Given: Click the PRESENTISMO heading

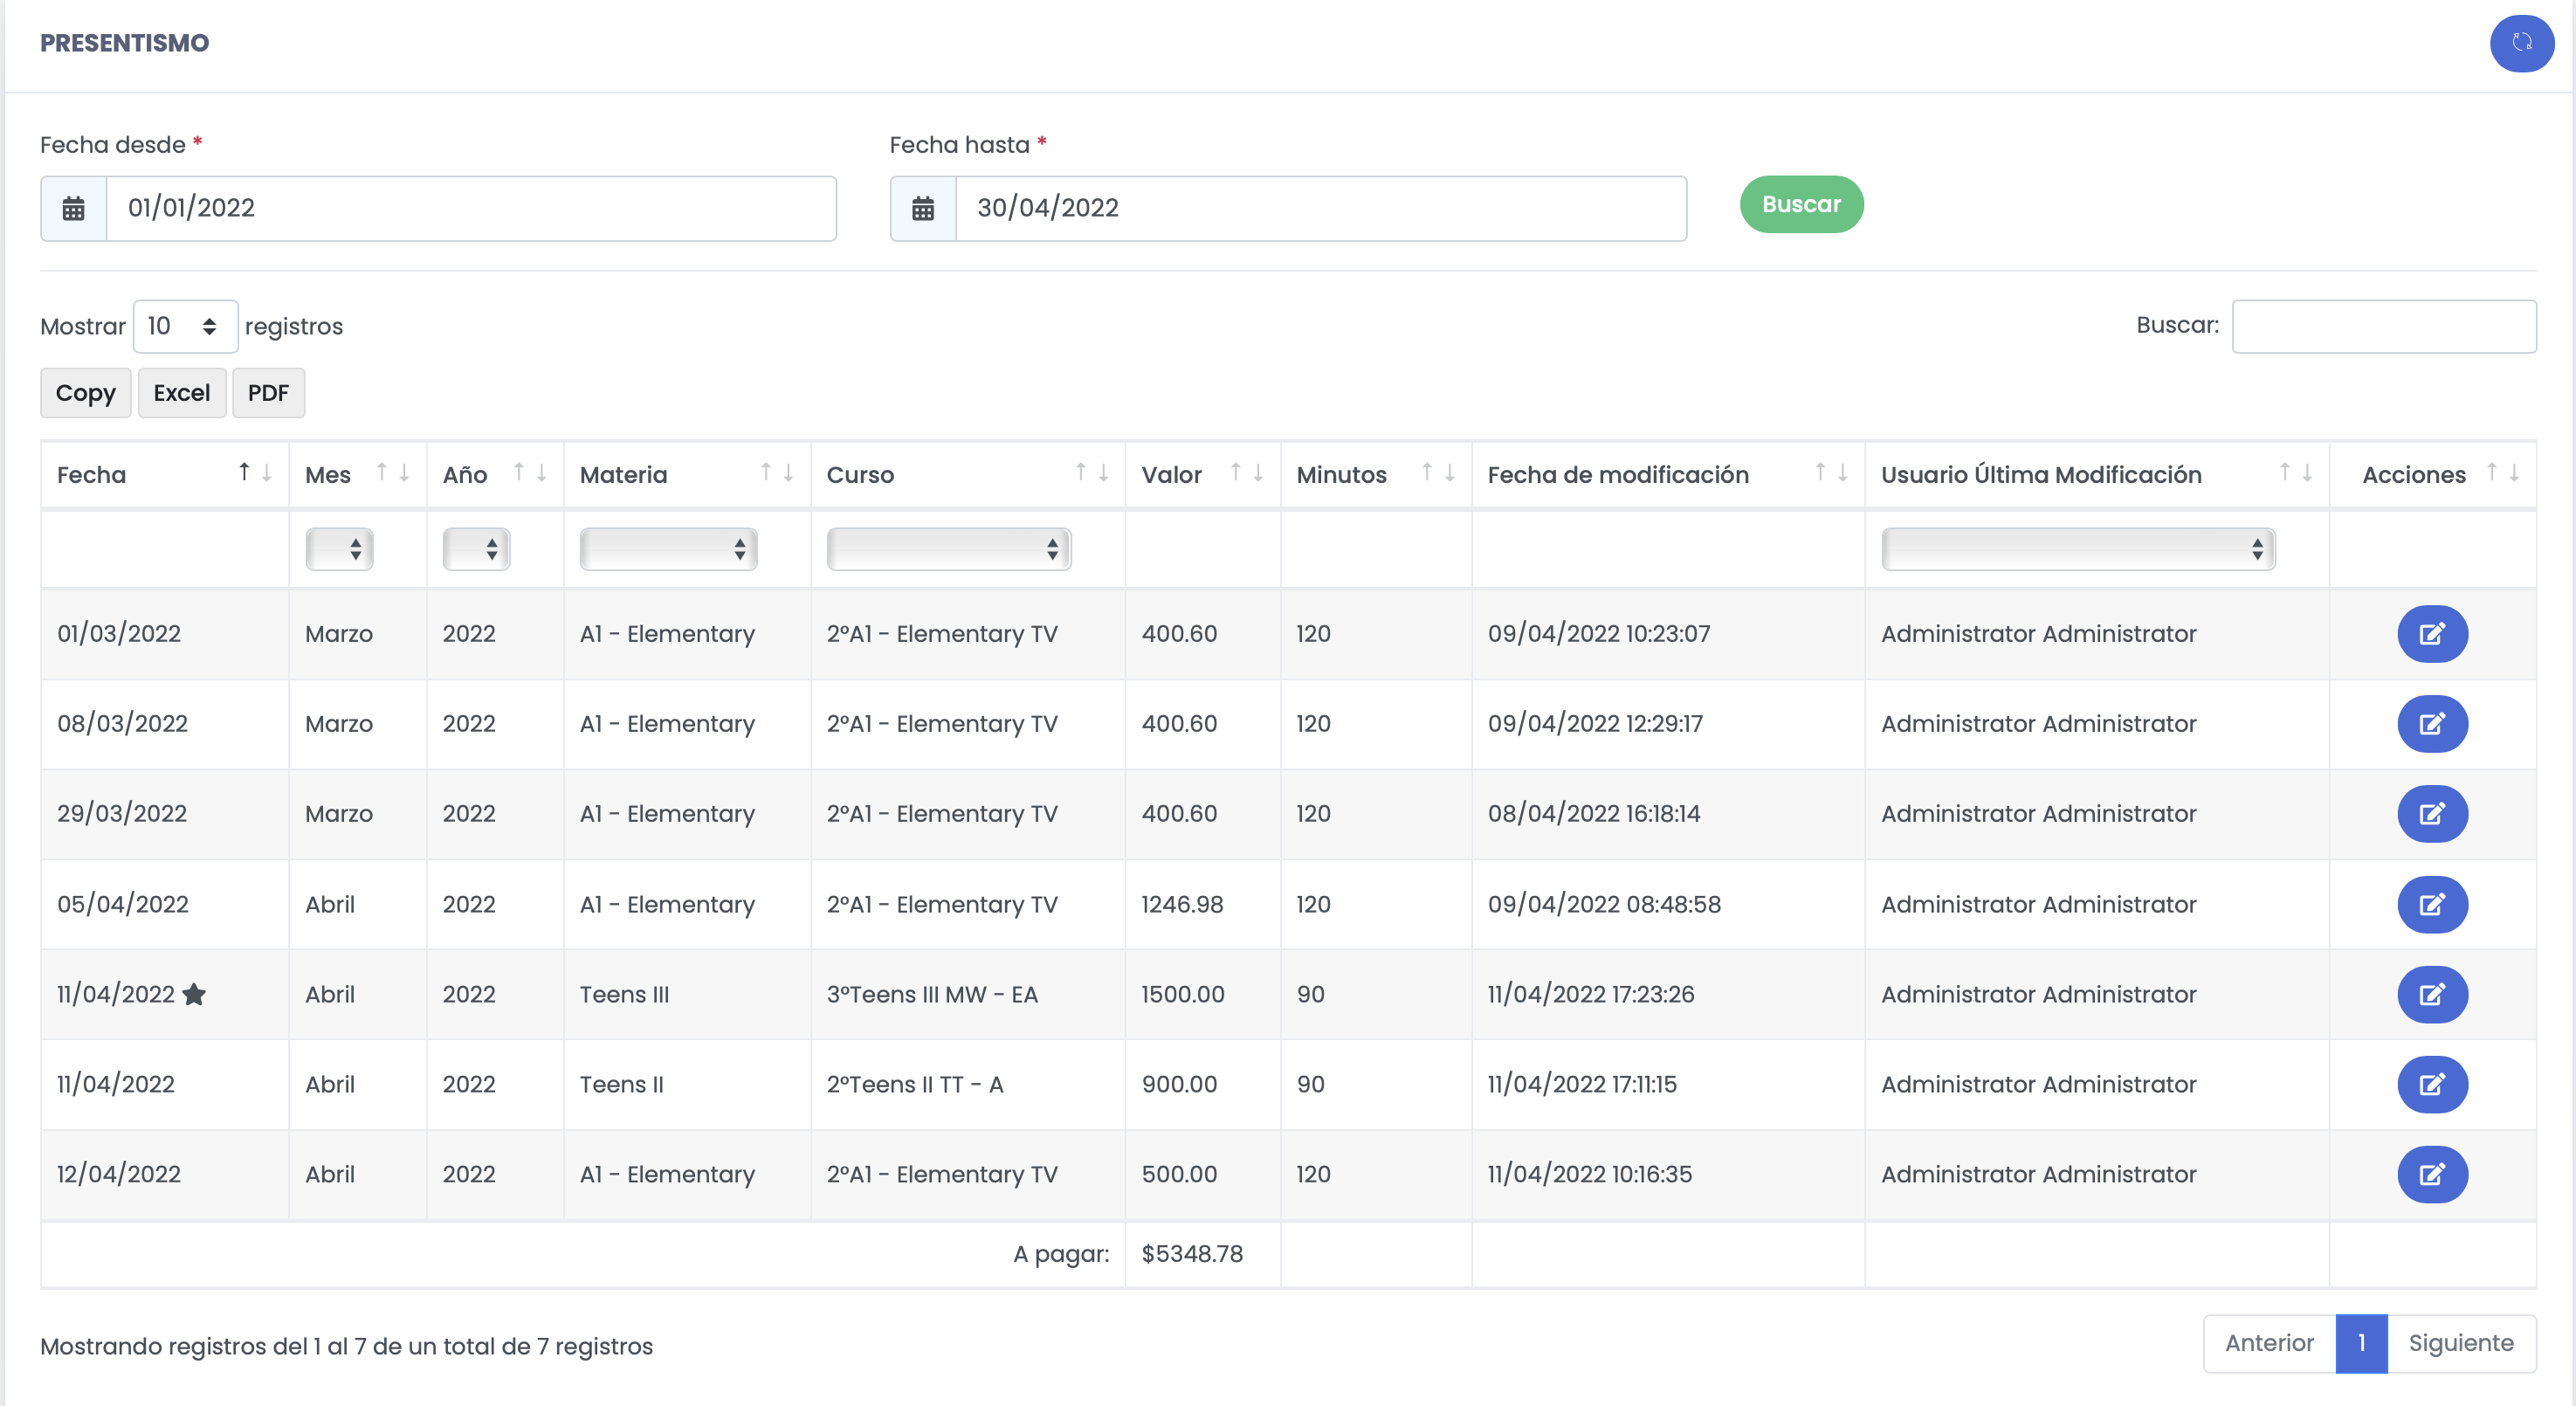Looking at the screenshot, I should coord(124,43).
